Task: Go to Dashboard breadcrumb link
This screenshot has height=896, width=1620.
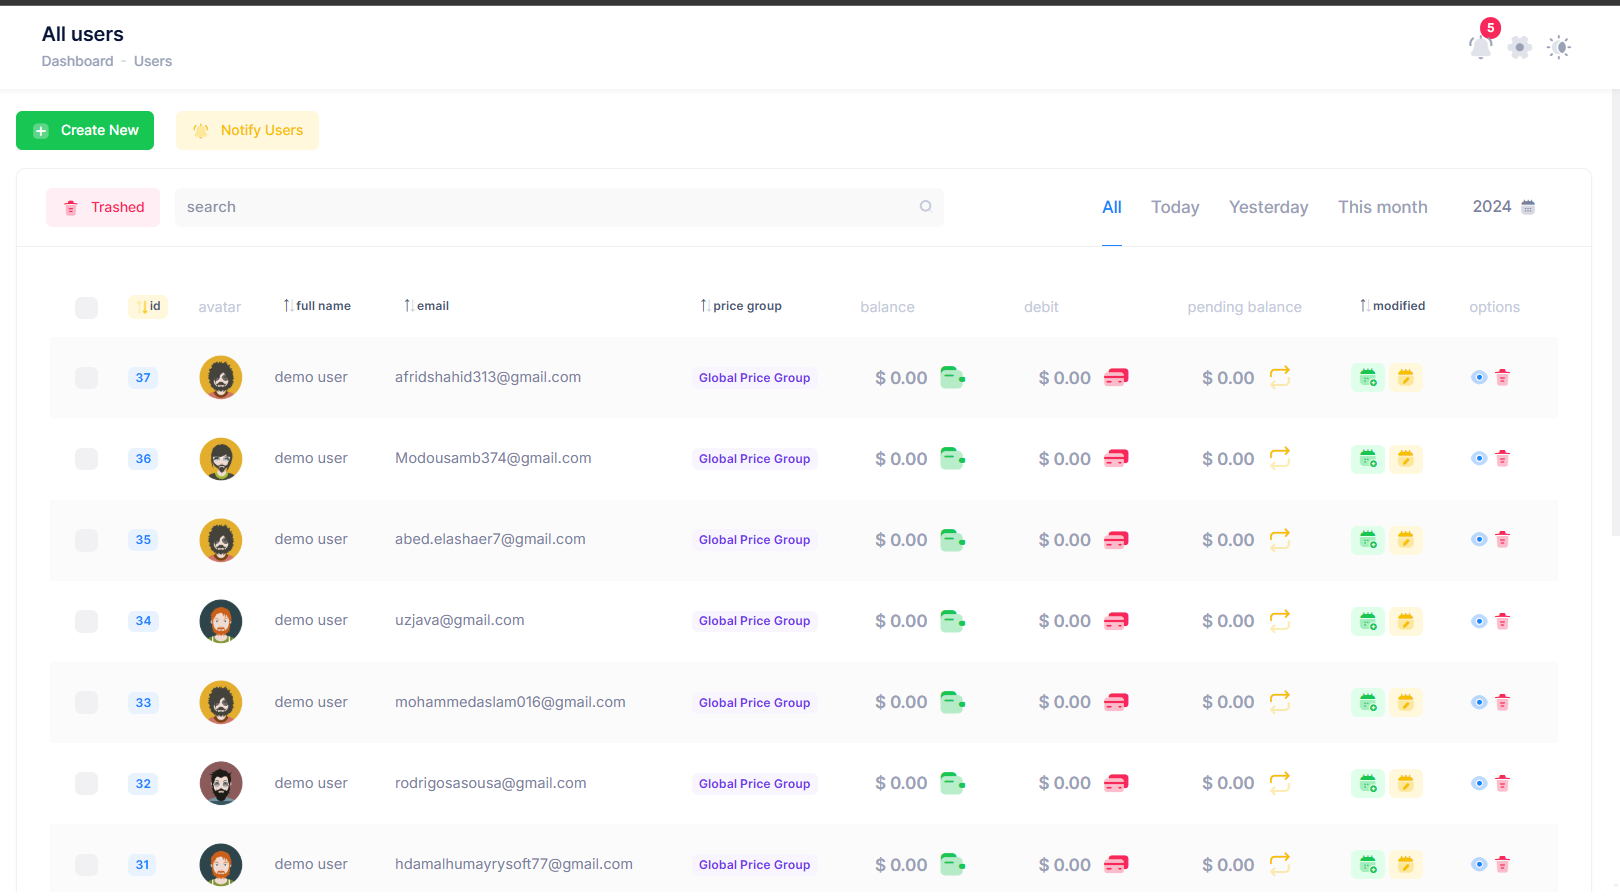Action: point(77,61)
